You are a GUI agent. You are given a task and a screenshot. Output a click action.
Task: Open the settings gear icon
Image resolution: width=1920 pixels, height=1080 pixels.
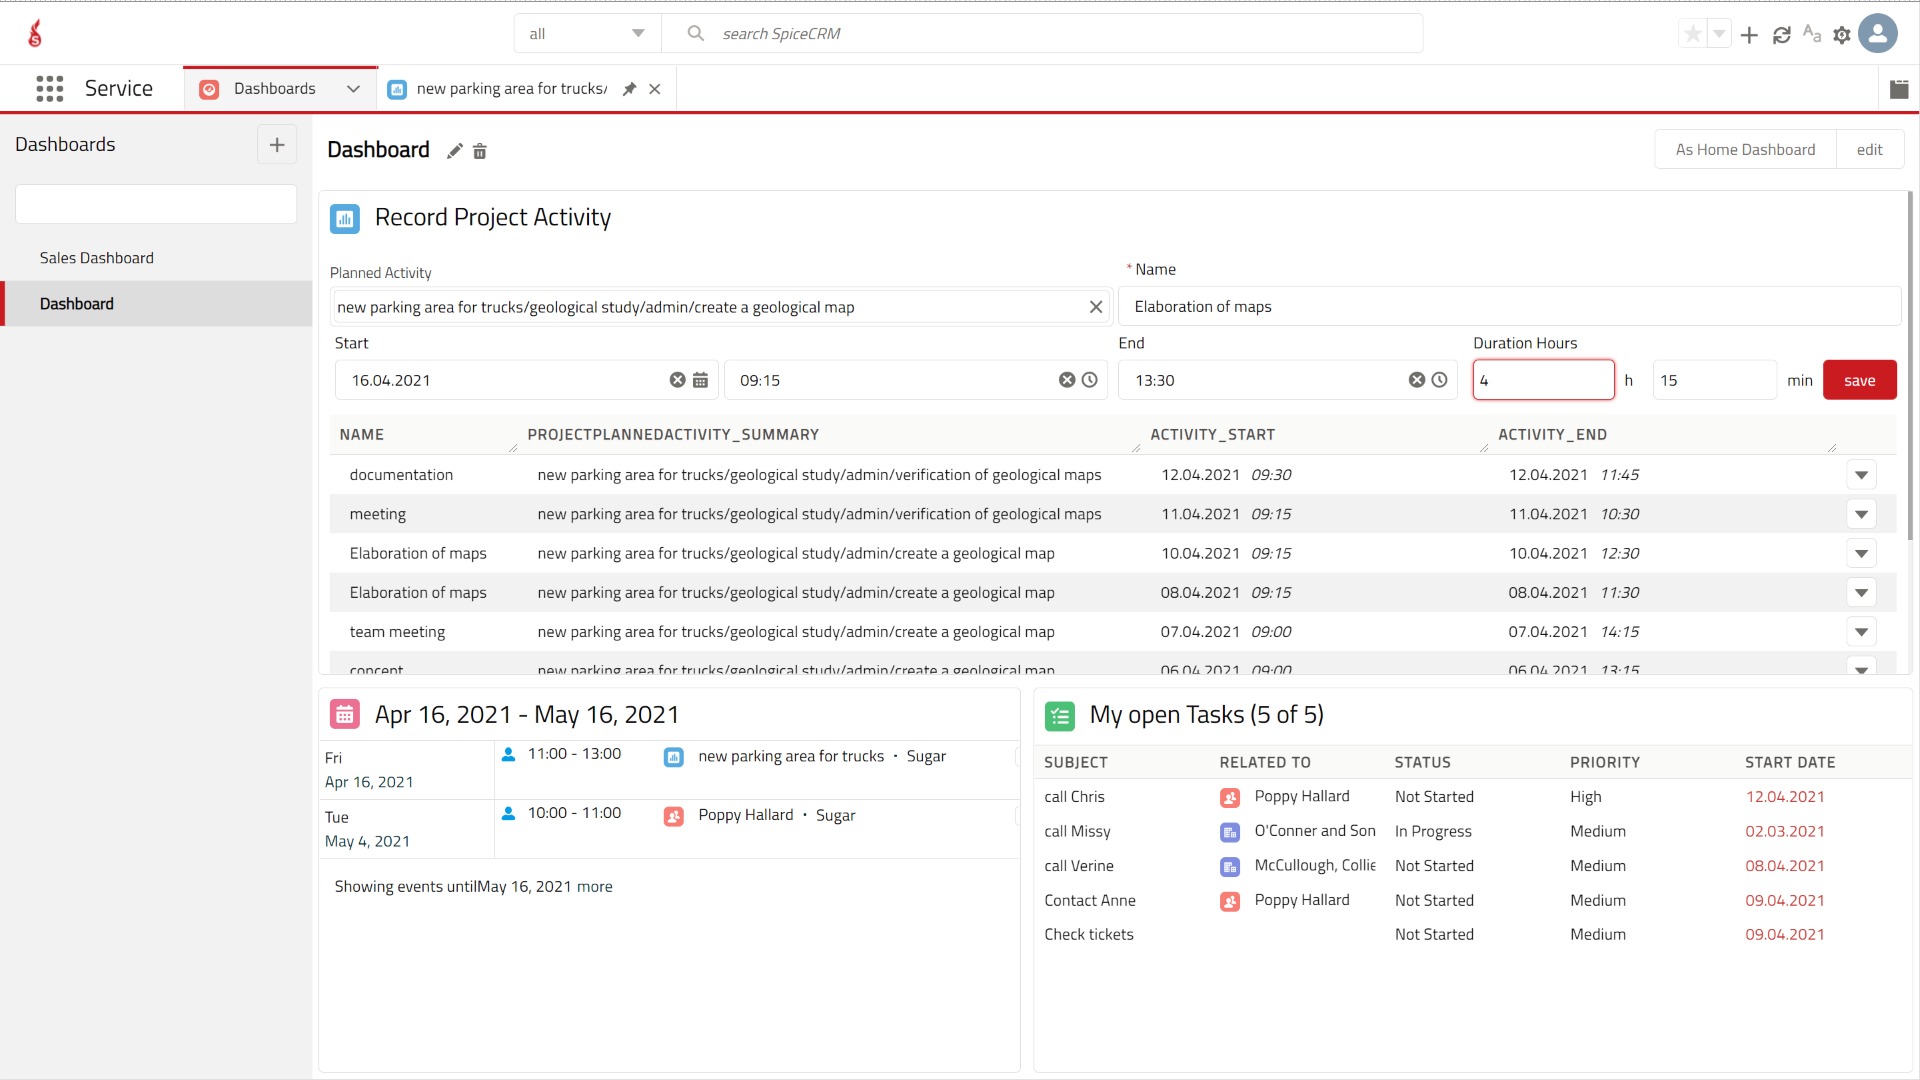[1842, 35]
